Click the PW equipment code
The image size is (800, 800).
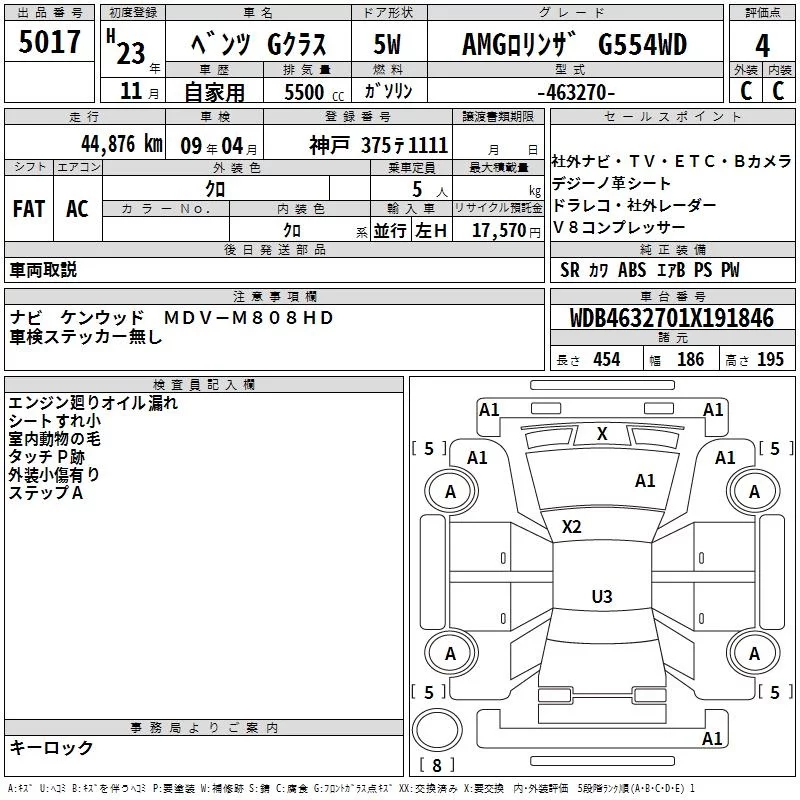pos(730,270)
